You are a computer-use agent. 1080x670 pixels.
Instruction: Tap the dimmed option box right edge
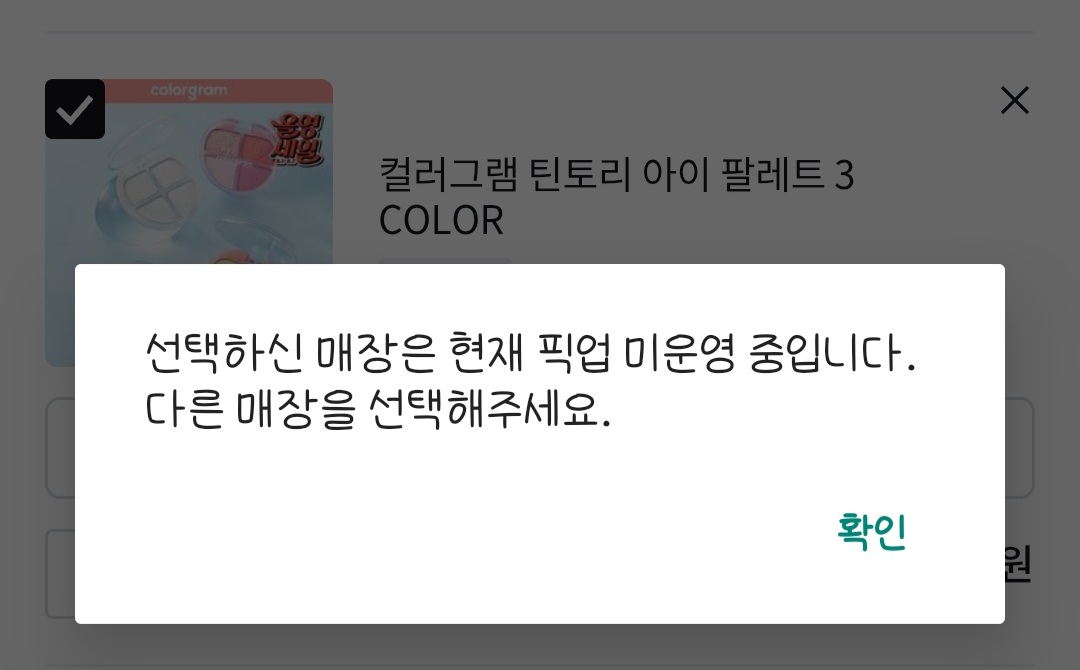(x=1019, y=448)
